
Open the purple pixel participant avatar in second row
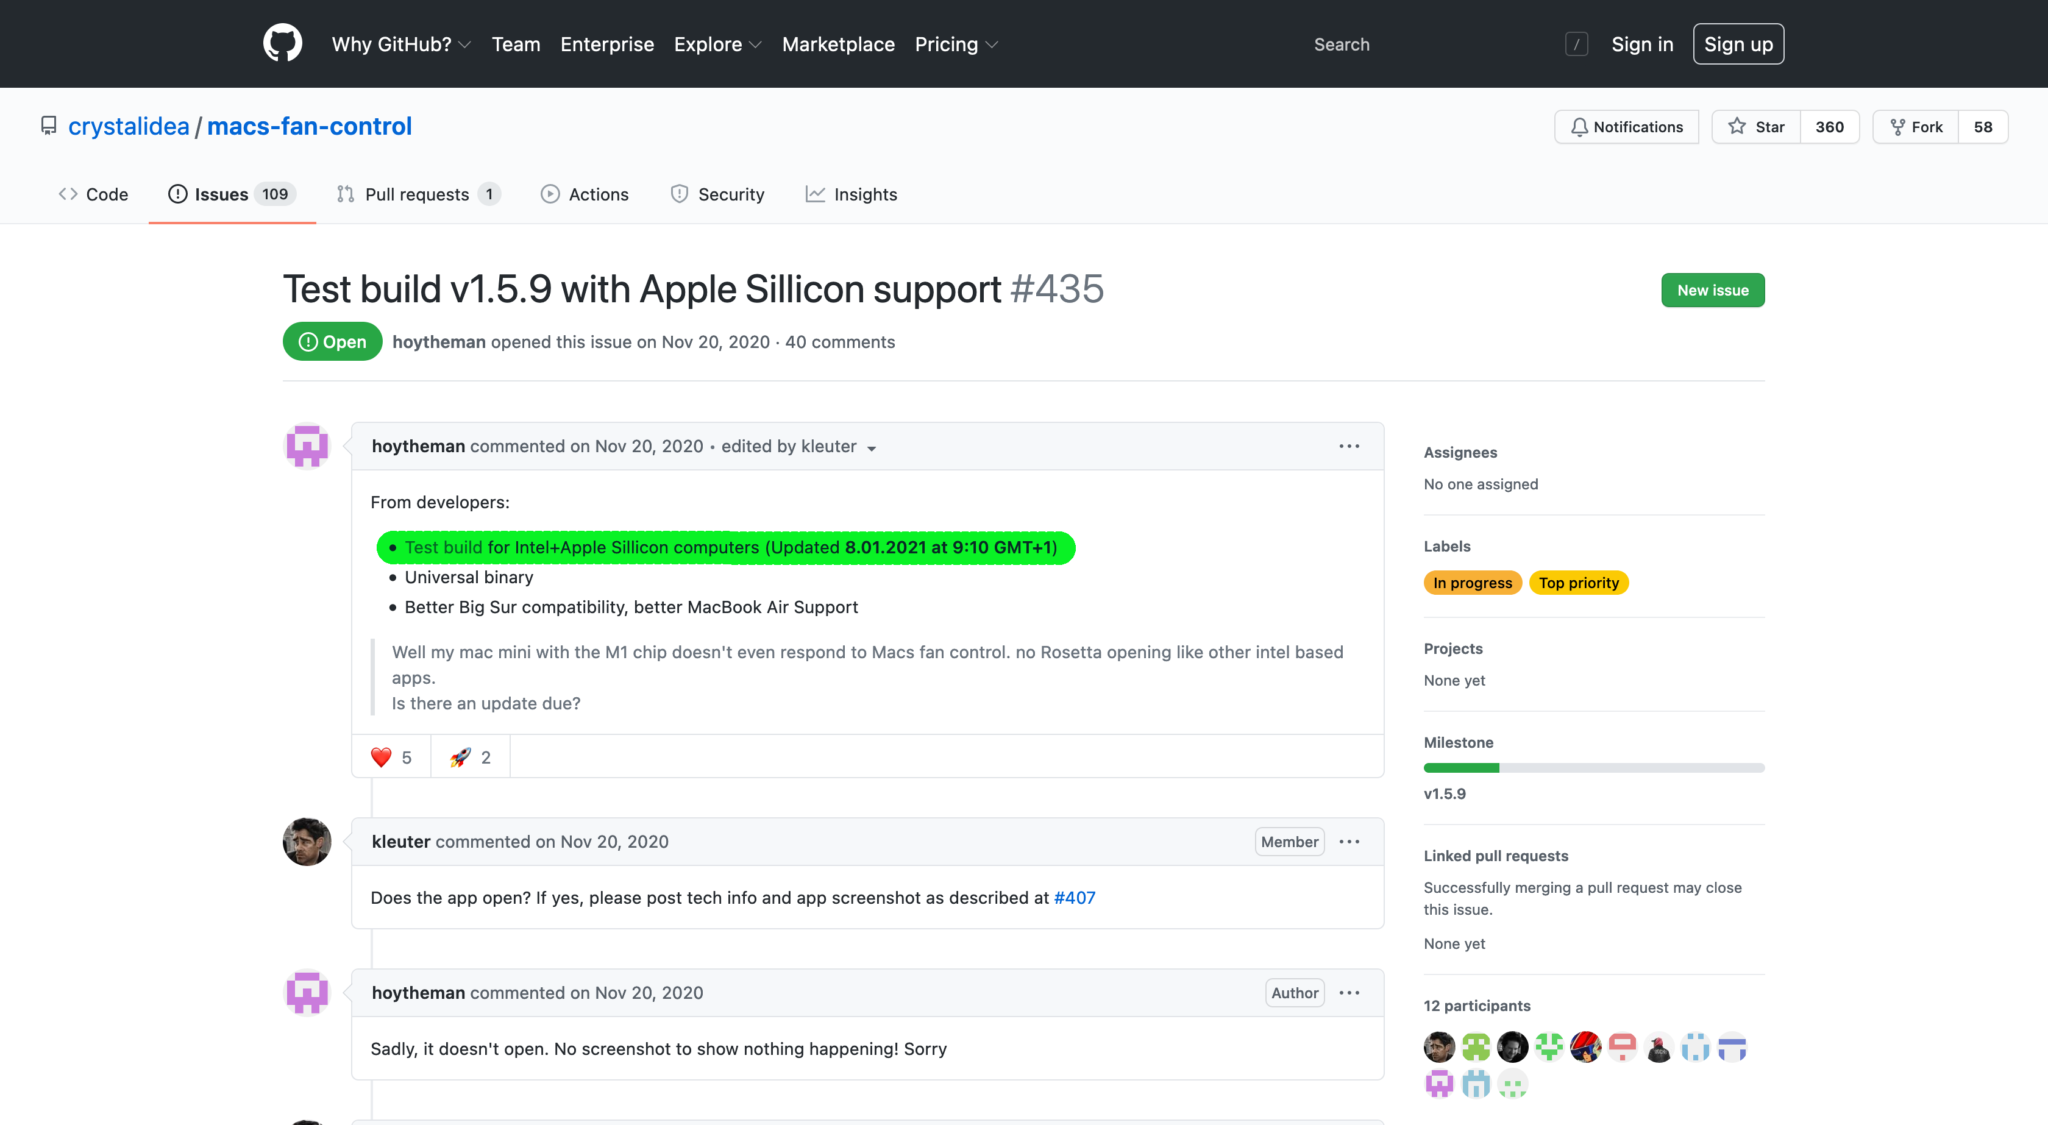1439,1084
